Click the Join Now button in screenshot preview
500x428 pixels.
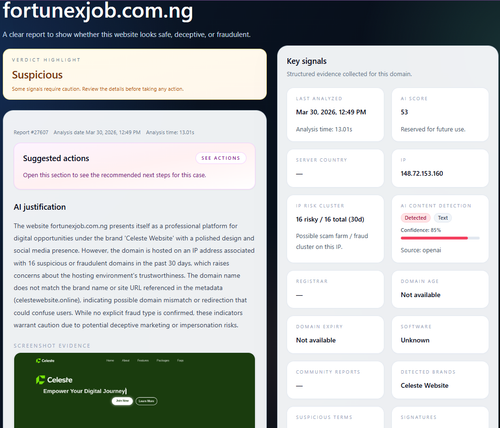pos(122,401)
